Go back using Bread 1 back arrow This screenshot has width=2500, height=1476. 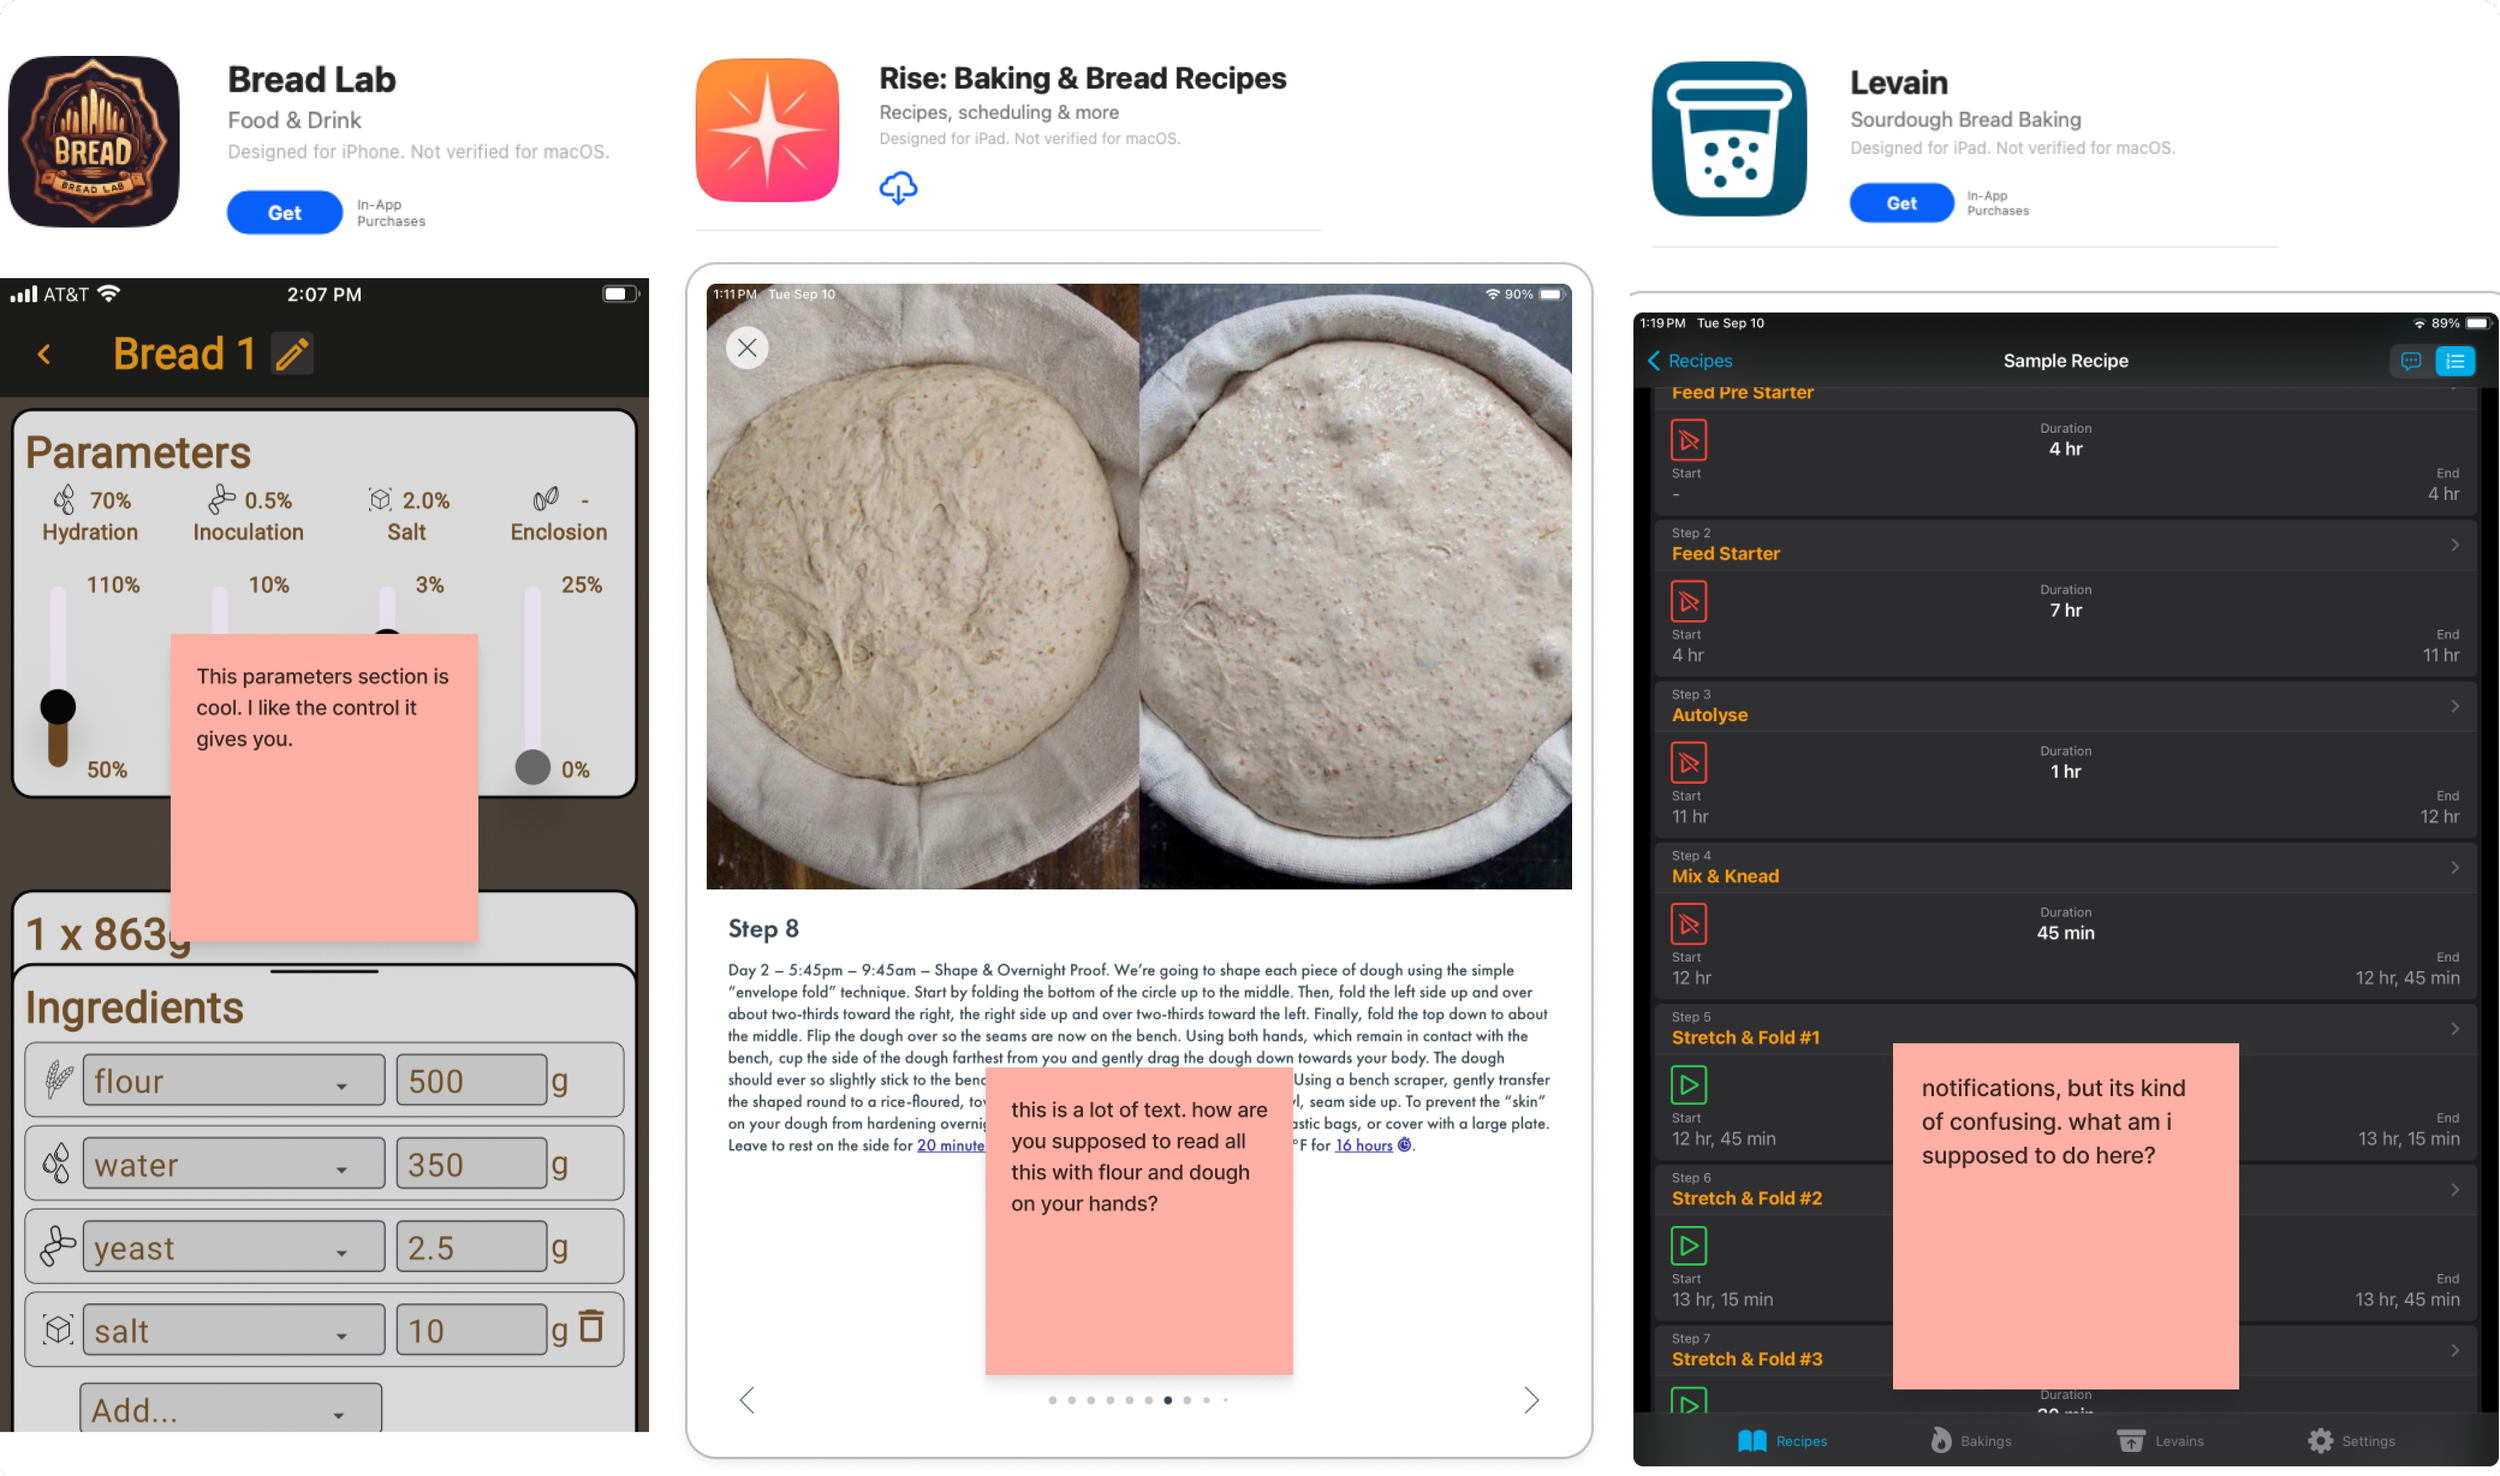tap(44, 354)
